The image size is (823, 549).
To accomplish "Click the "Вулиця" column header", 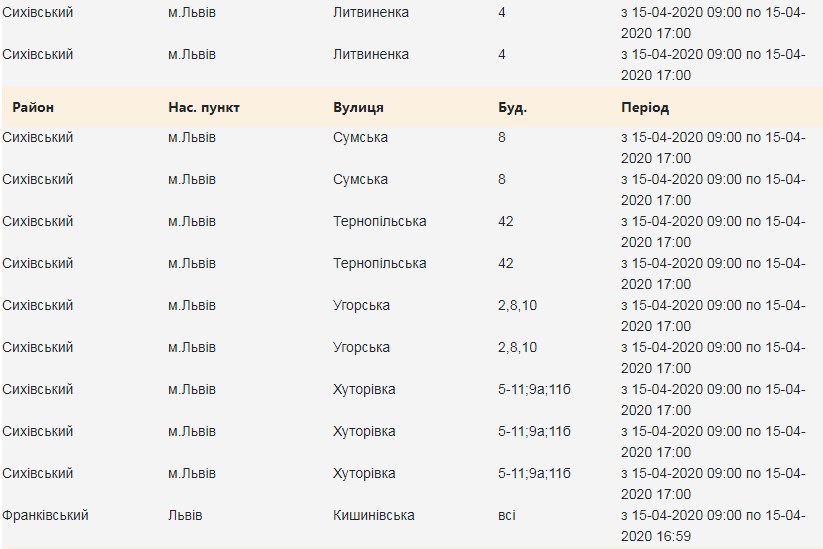I will click(x=358, y=107).
